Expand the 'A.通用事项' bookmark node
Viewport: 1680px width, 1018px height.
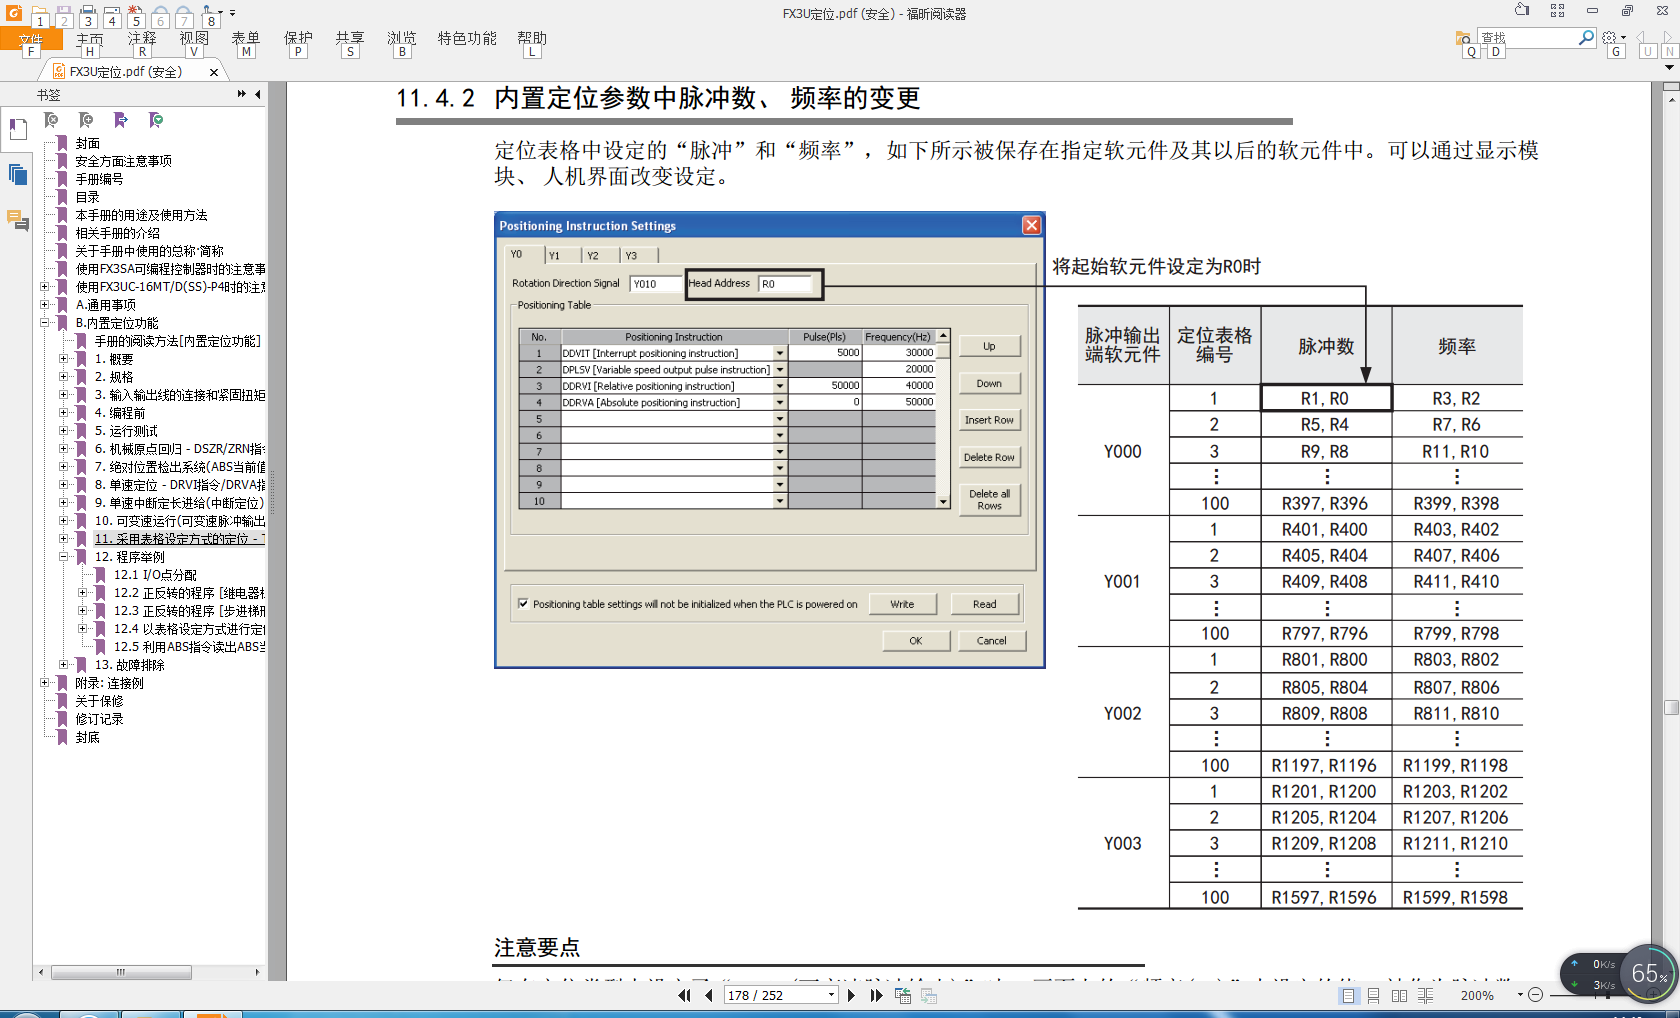[44, 305]
